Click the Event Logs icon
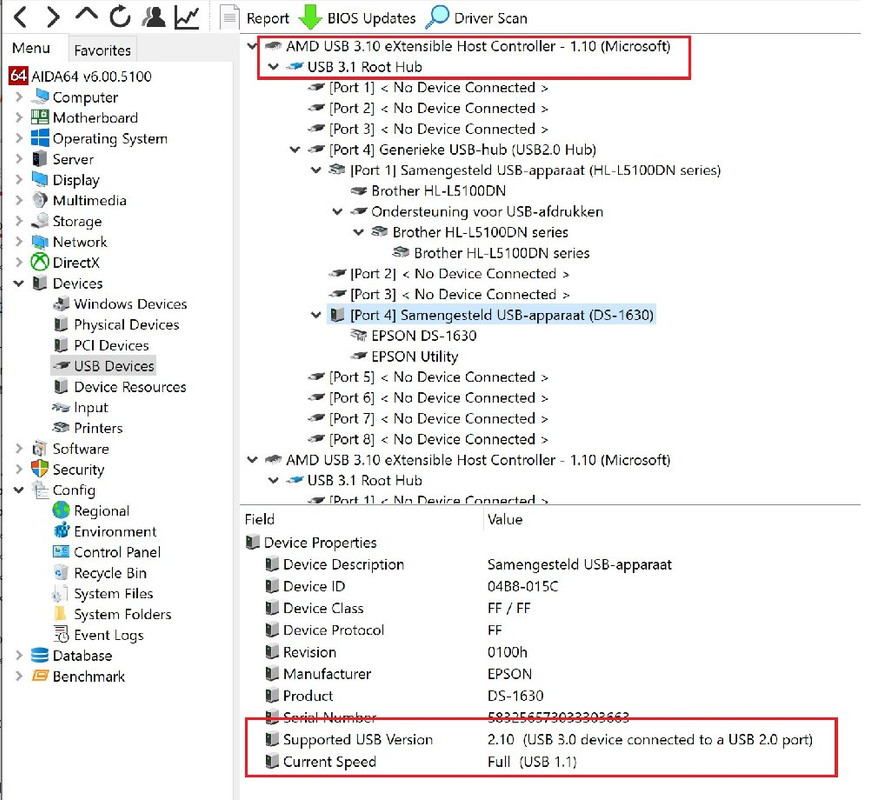 (61, 634)
